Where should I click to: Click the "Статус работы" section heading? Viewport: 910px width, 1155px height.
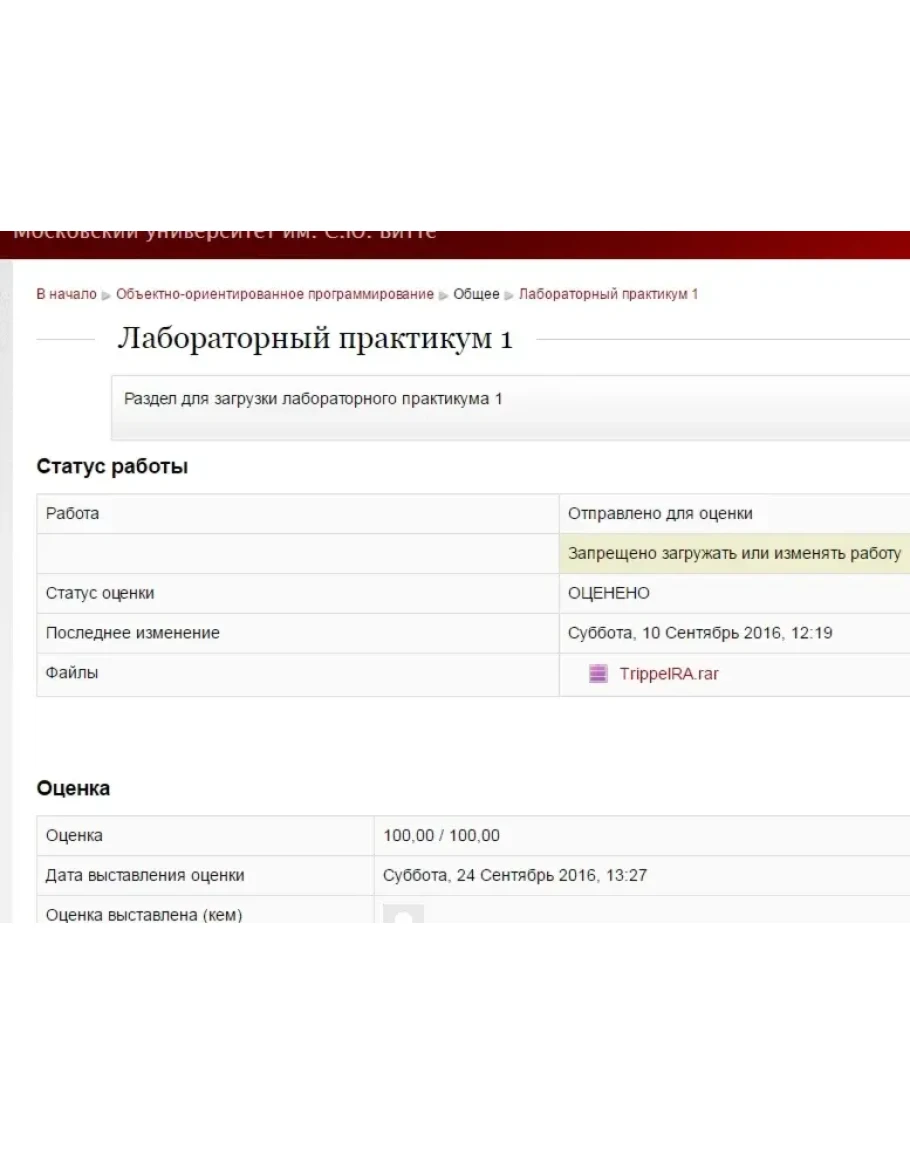pos(112,466)
